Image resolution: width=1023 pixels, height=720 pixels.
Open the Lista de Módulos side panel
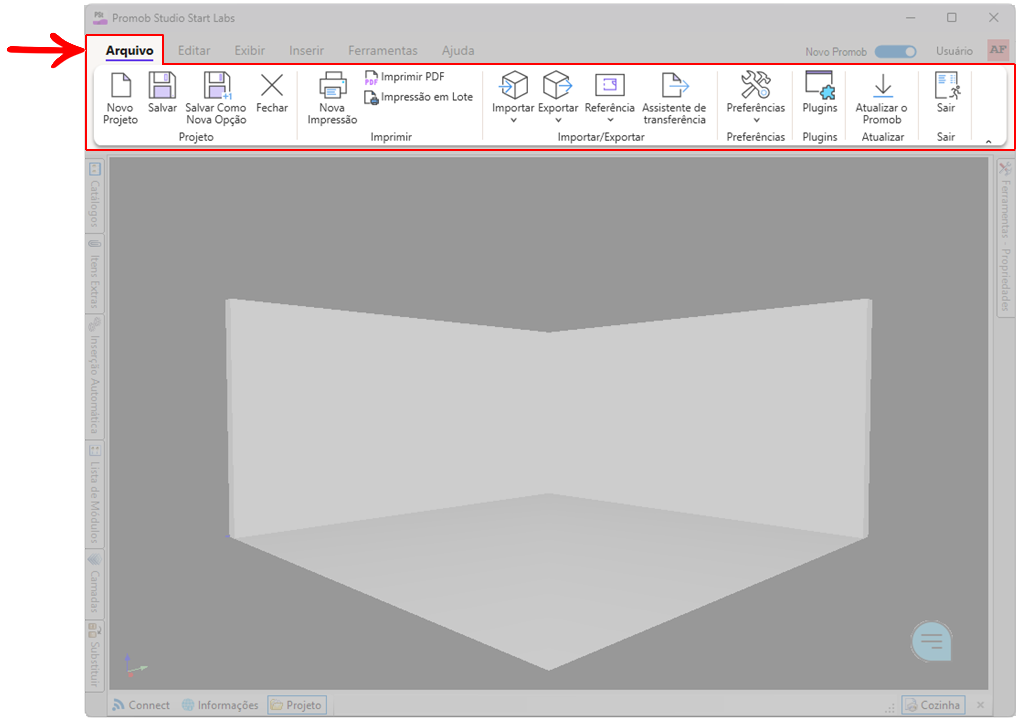pyautogui.click(x=95, y=494)
